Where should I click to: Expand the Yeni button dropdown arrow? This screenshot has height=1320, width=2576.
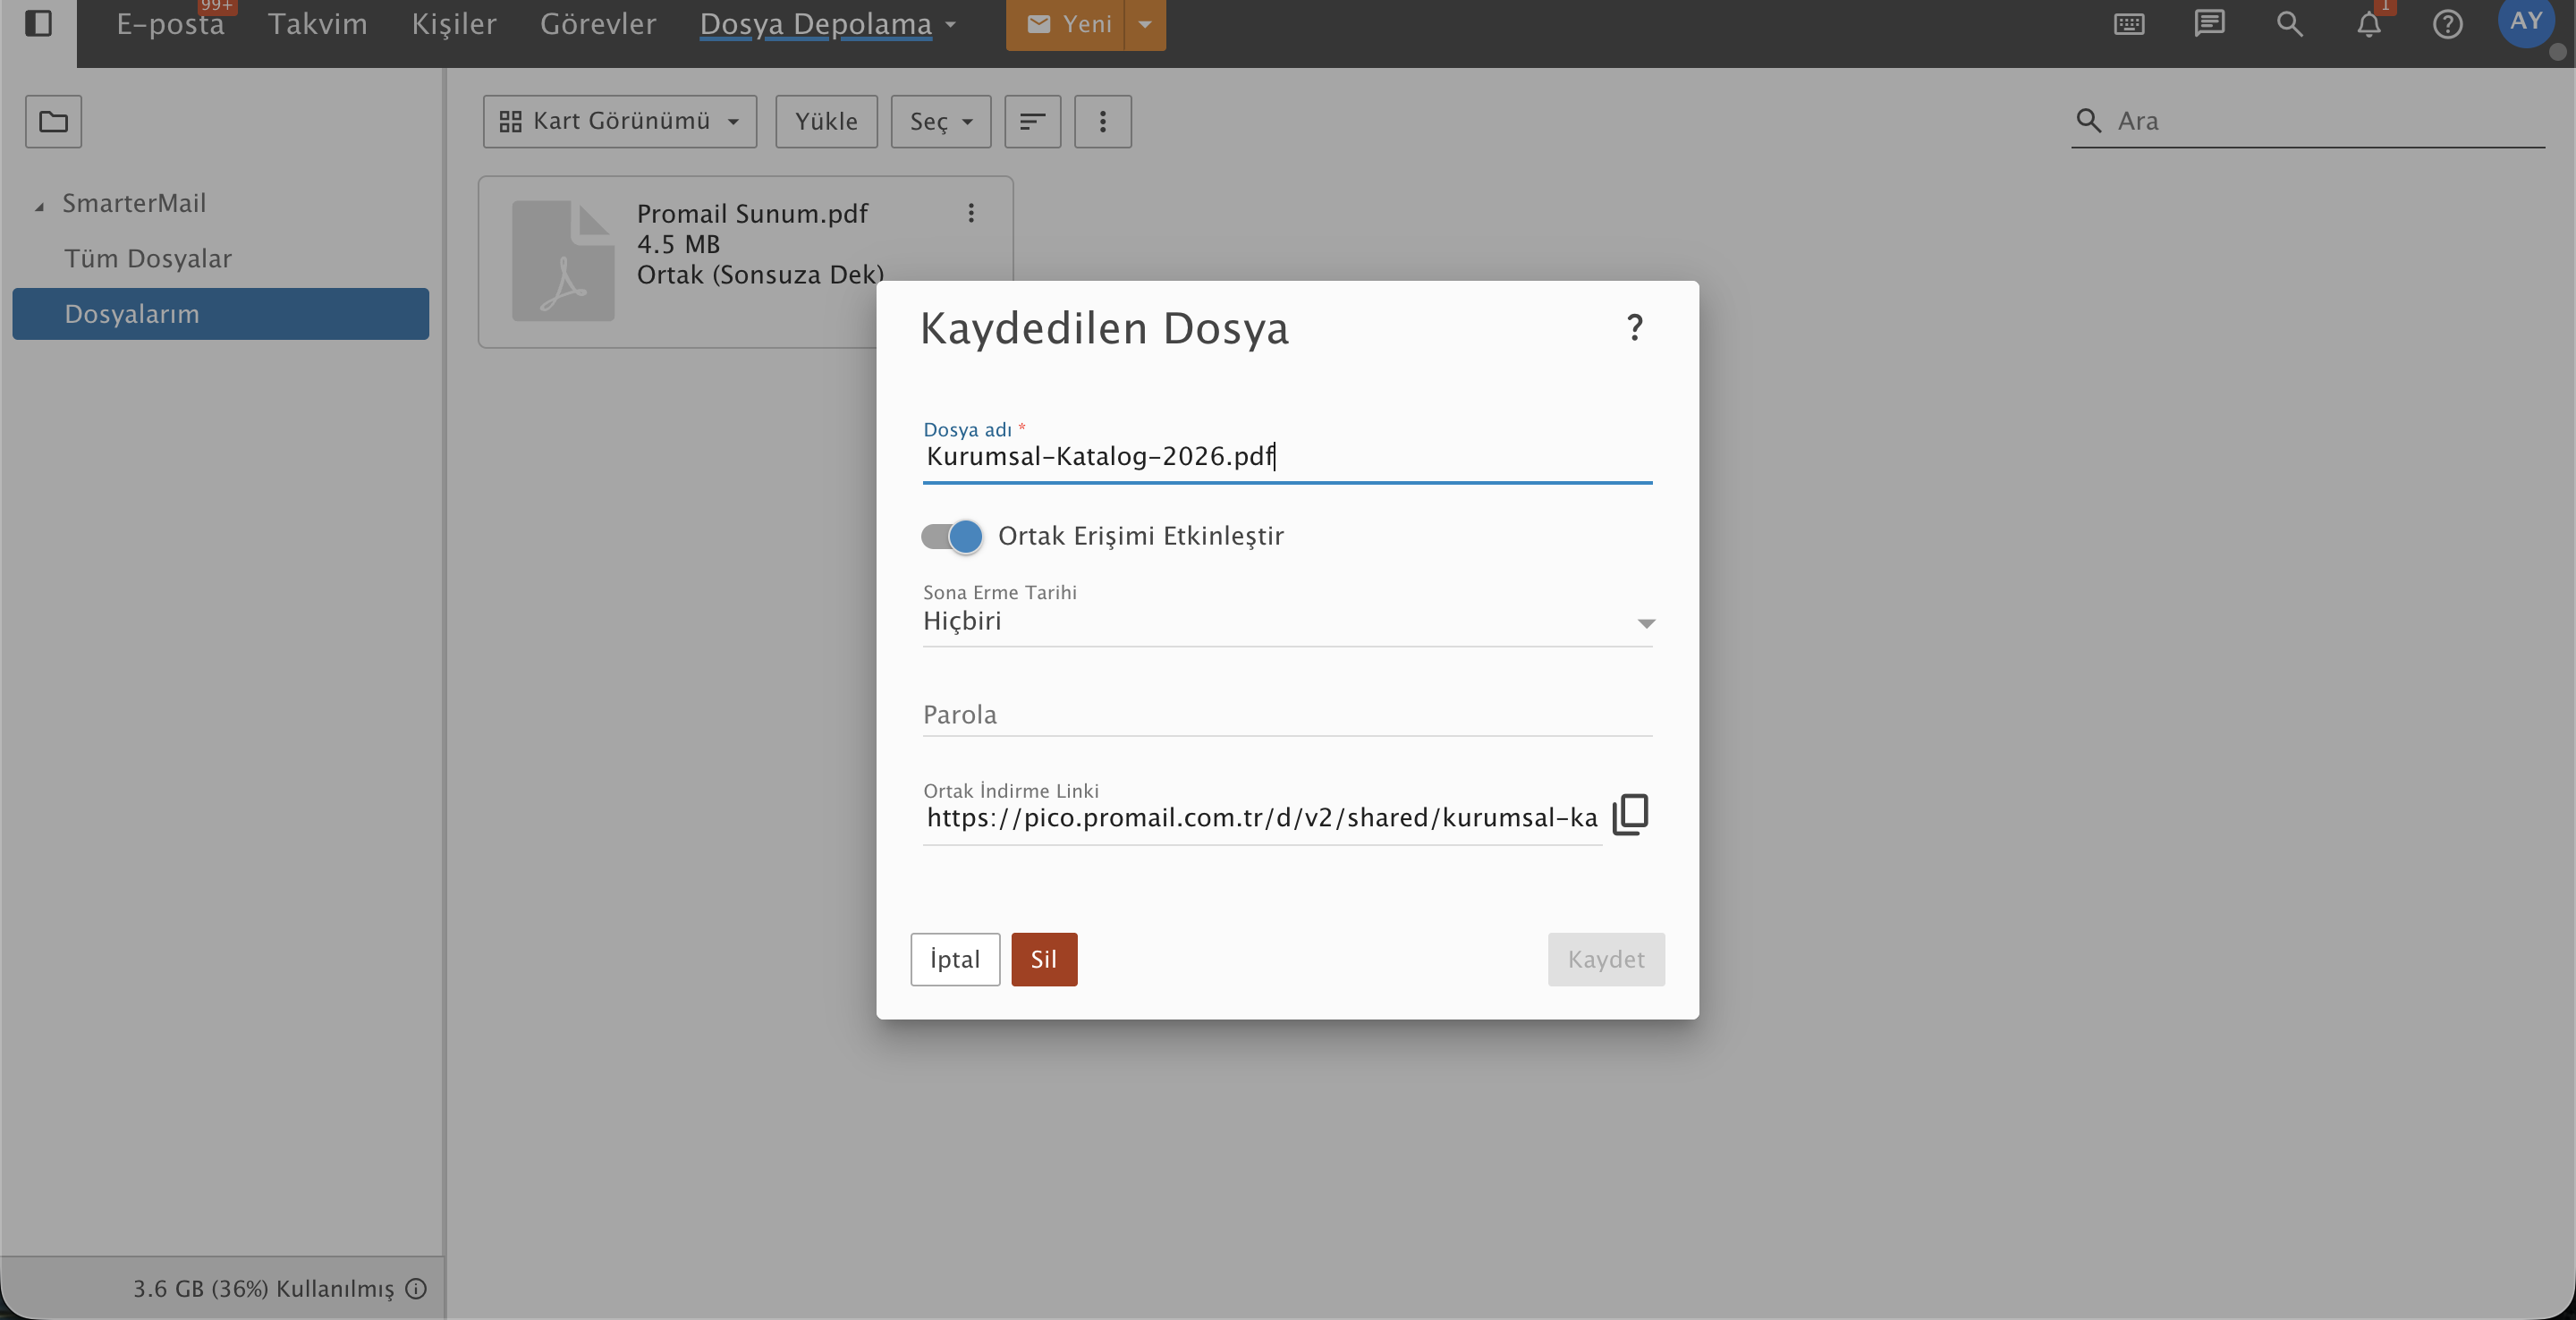1145,24
